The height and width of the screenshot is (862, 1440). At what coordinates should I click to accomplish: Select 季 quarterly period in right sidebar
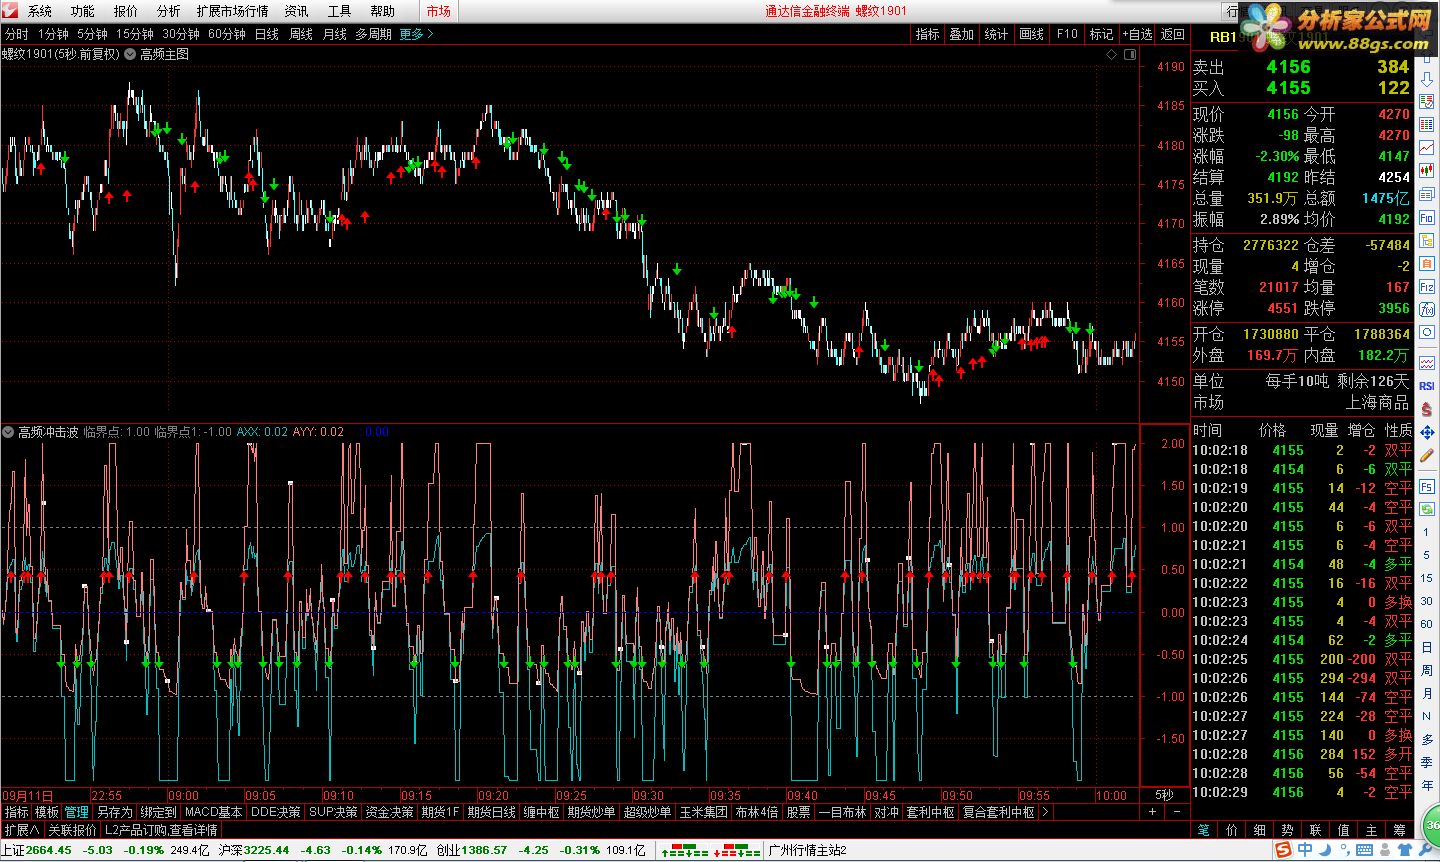point(1427,762)
